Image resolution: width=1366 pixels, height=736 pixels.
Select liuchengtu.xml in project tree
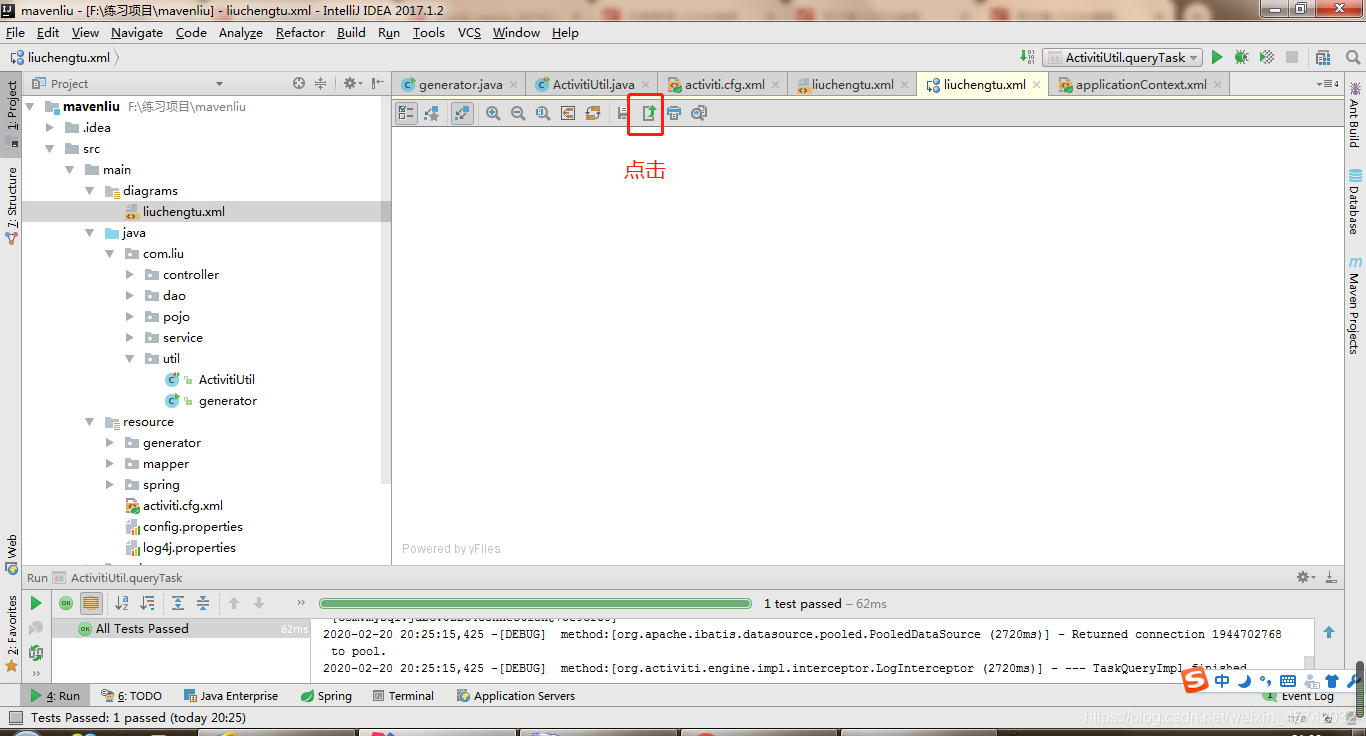pos(183,211)
